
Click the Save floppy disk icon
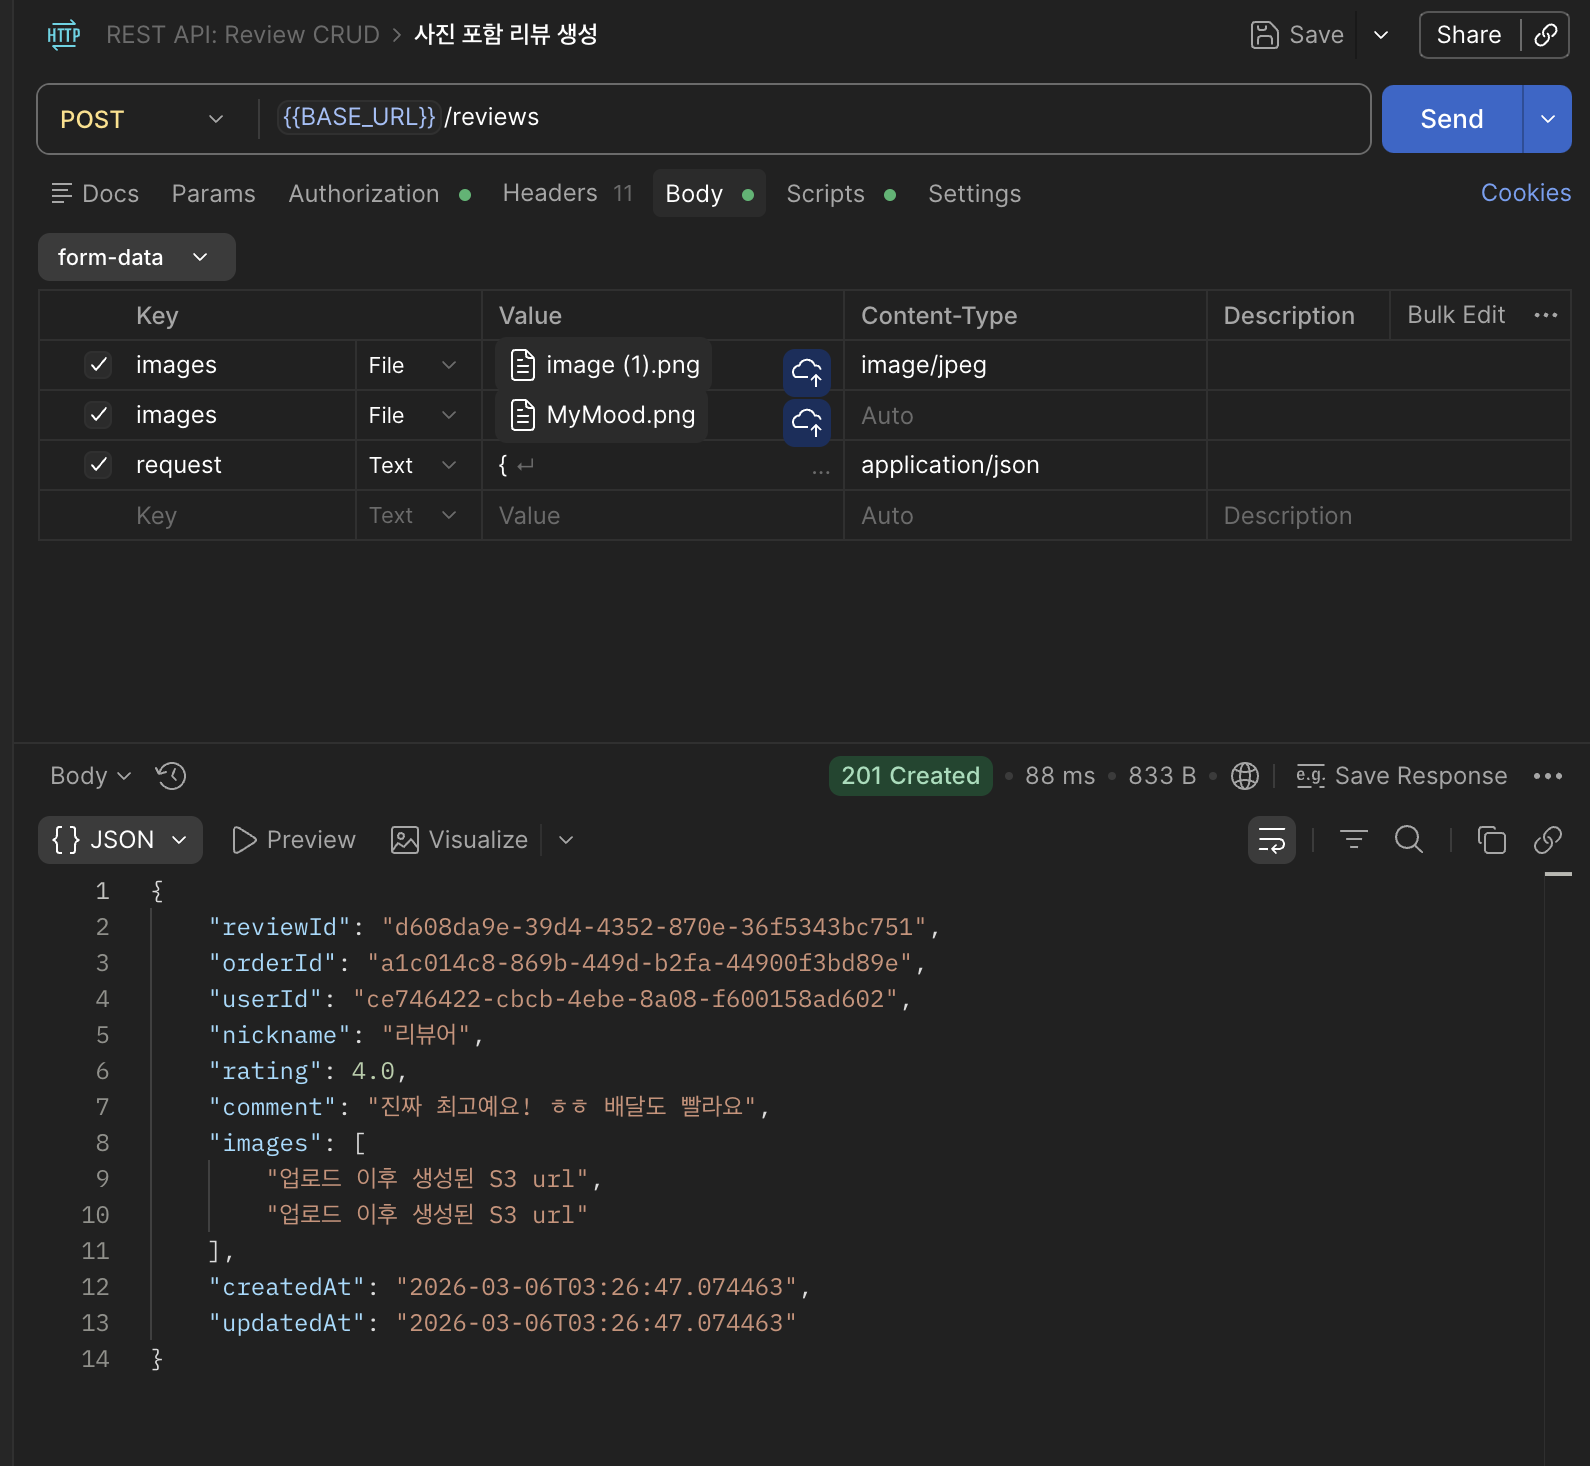pos(1265,35)
